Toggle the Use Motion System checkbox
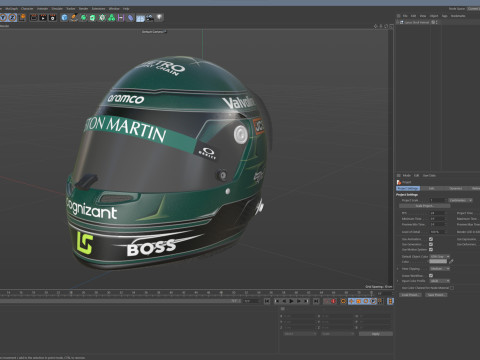The height and width of the screenshot is (360, 480). [x=431, y=249]
